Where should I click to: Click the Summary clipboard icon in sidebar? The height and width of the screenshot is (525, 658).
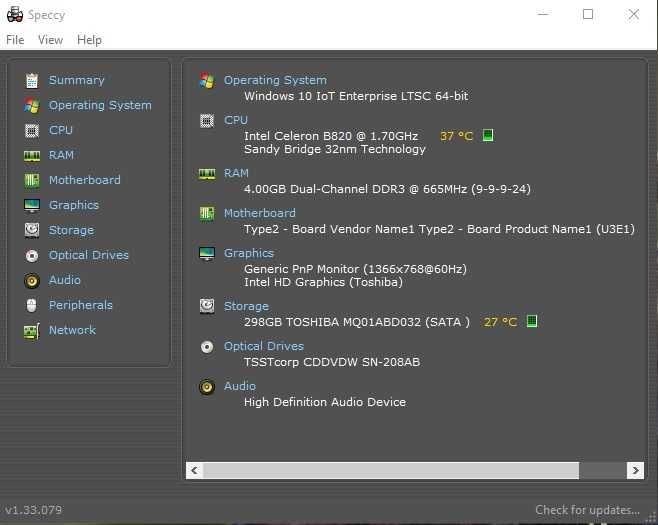tap(32, 81)
